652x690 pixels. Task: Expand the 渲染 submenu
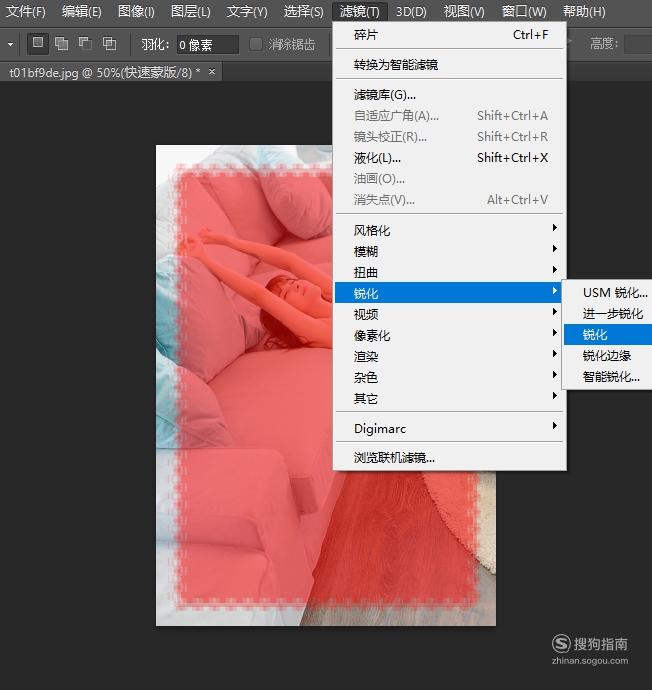click(x=450, y=356)
